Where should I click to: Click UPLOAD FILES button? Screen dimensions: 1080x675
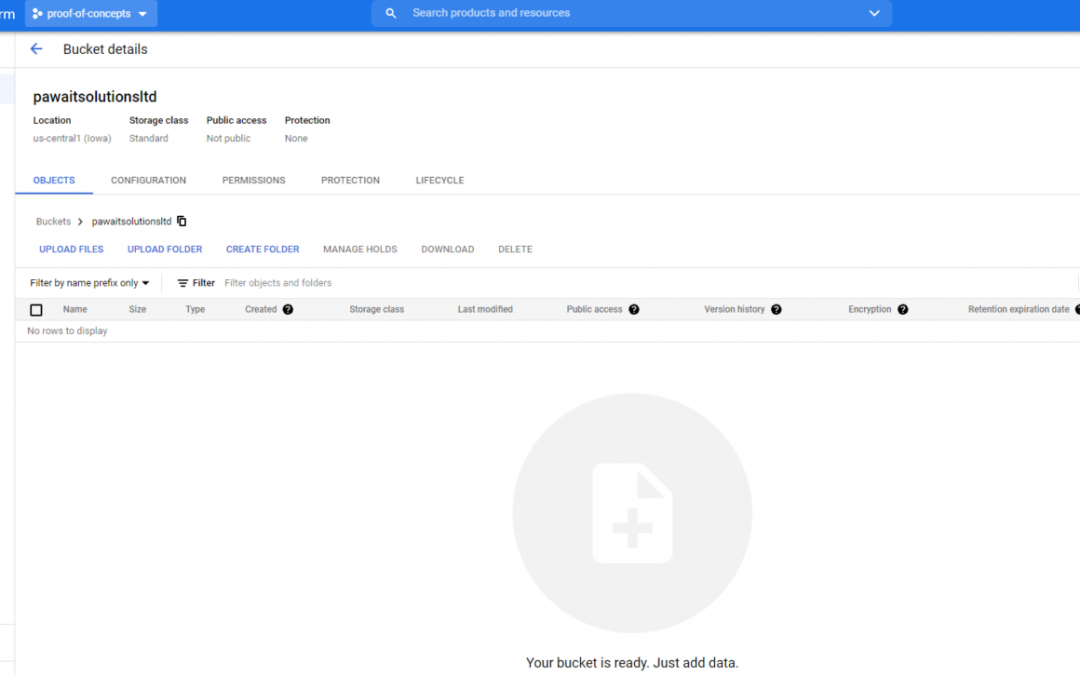click(71, 249)
